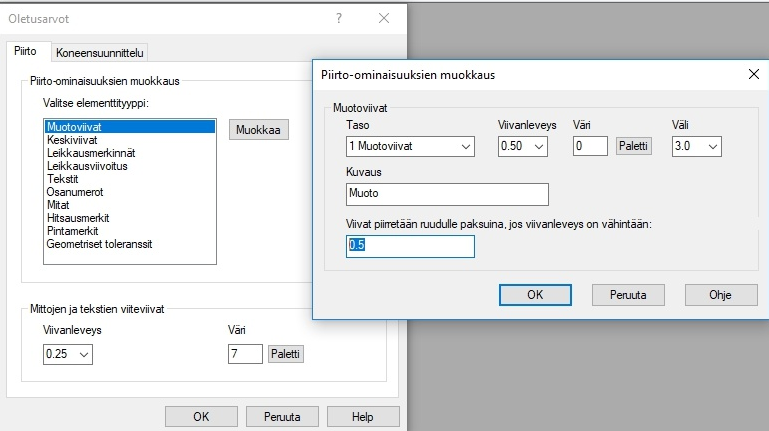Click the Muokkaa button
The height and width of the screenshot is (431, 769).
pos(260,130)
